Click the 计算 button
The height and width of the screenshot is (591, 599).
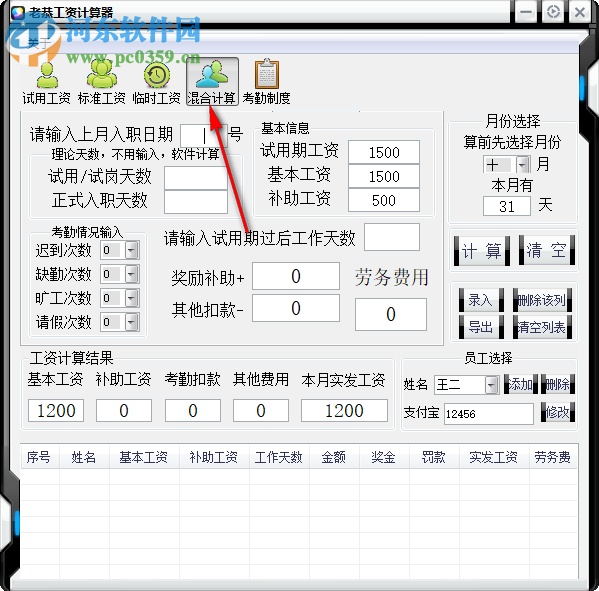(x=481, y=251)
